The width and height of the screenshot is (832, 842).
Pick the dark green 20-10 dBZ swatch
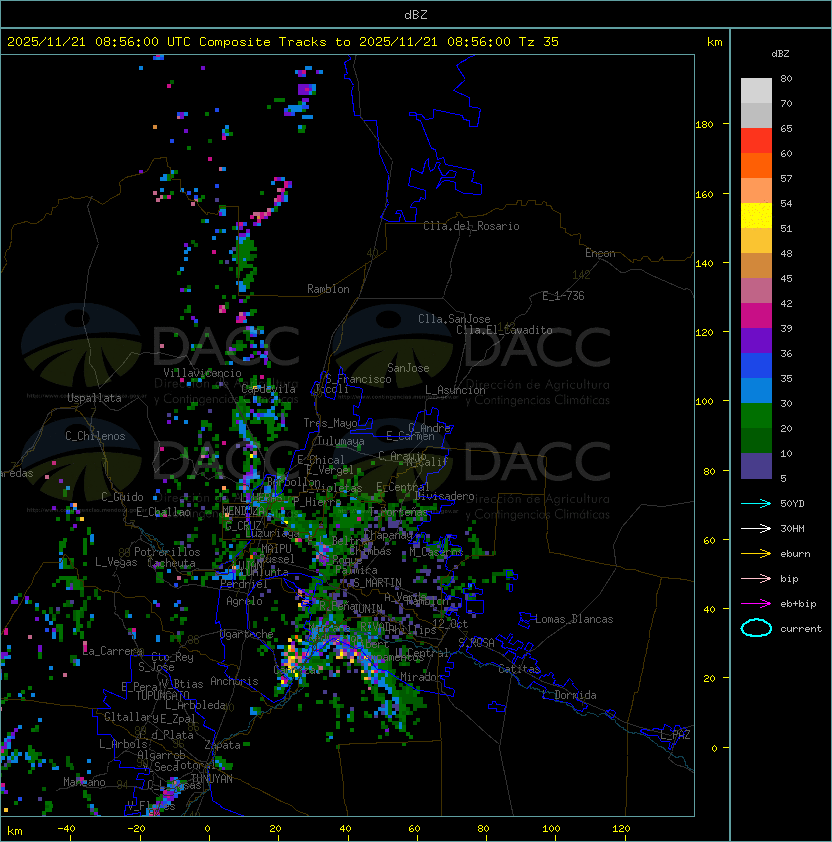756,440
